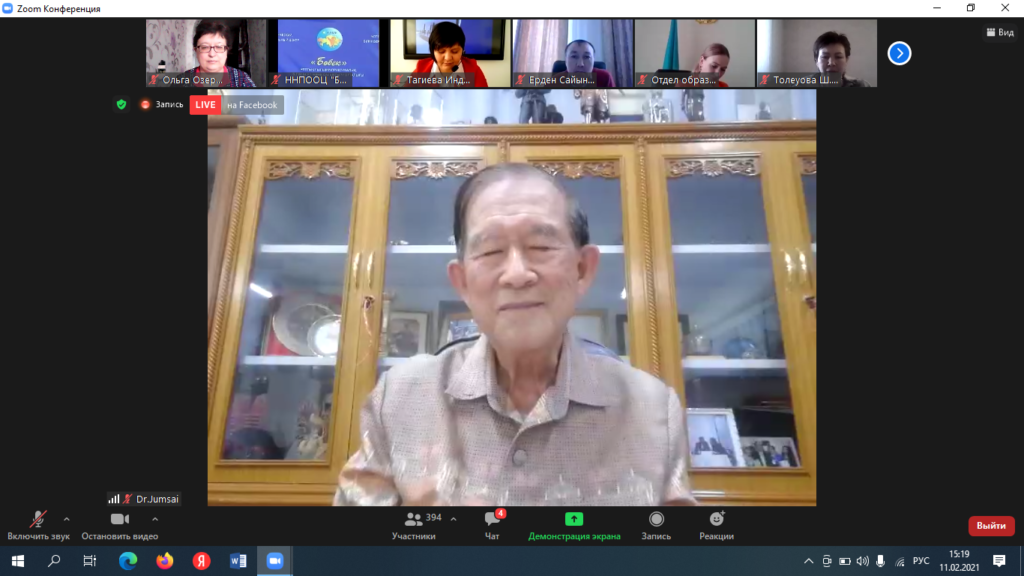Select Отдел образ... participant thumbnail
The image size is (1024, 576).
[695, 53]
